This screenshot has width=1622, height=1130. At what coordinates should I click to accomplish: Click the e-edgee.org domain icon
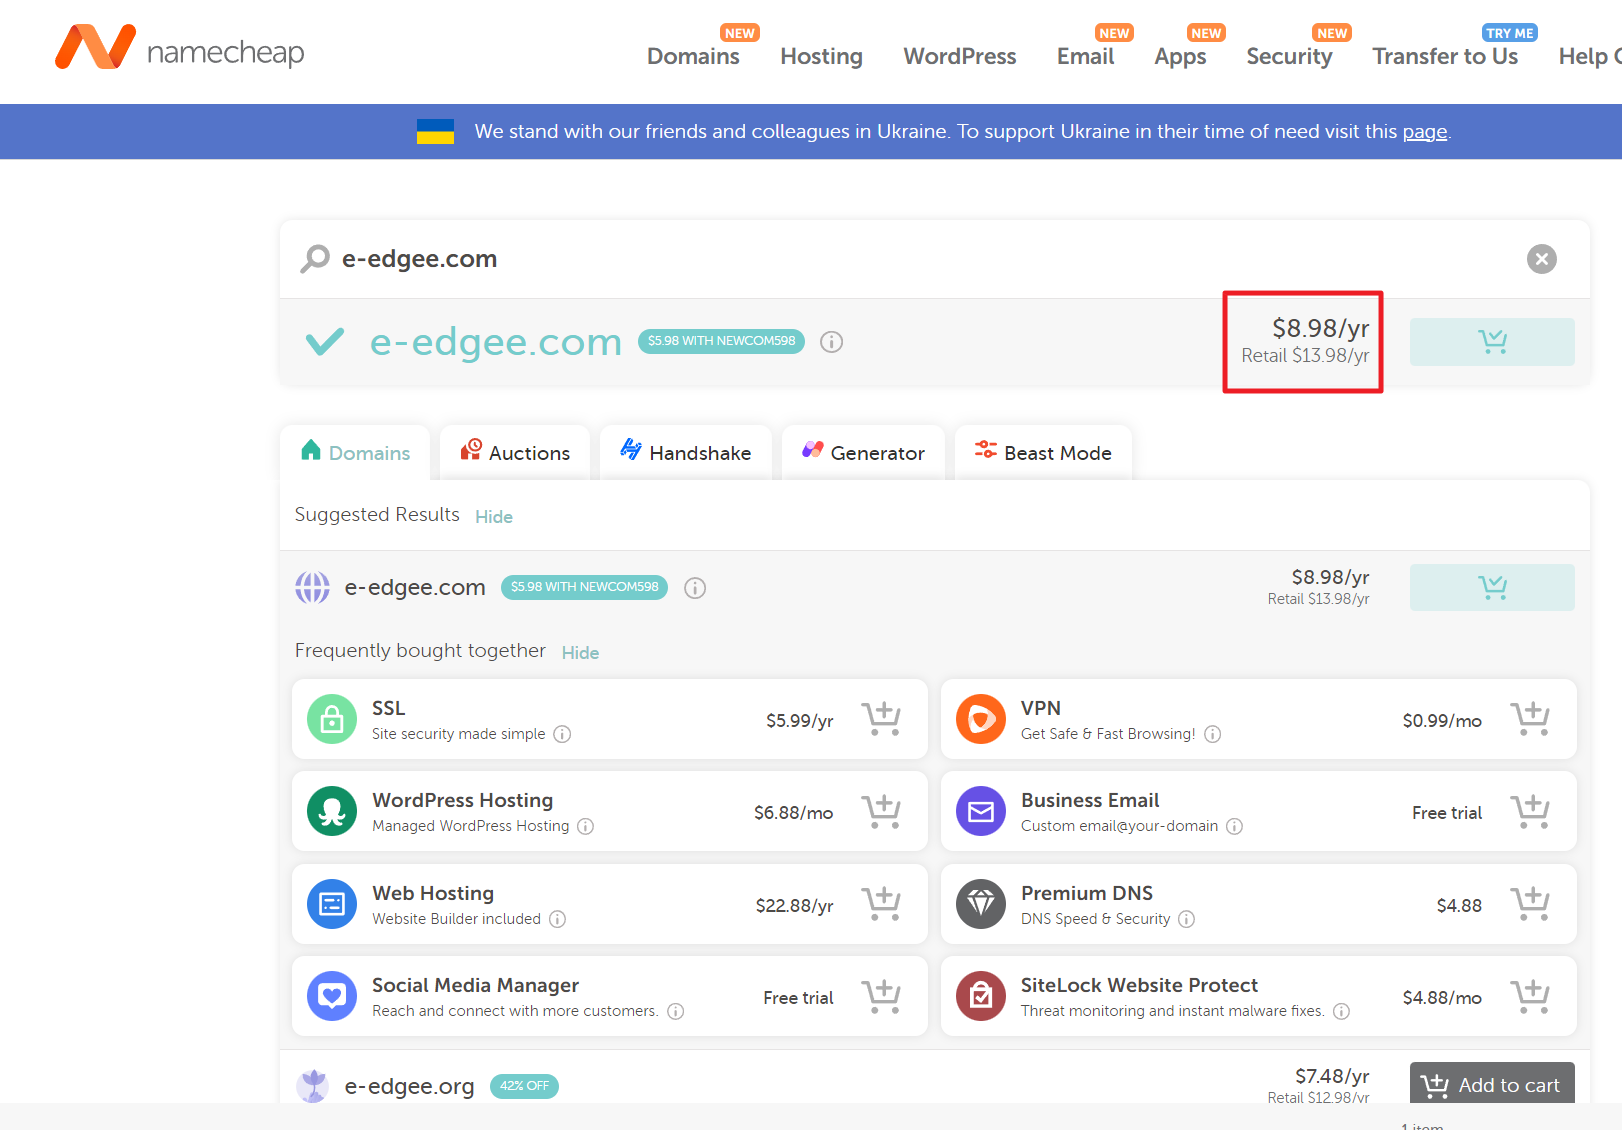pos(313,1085)
